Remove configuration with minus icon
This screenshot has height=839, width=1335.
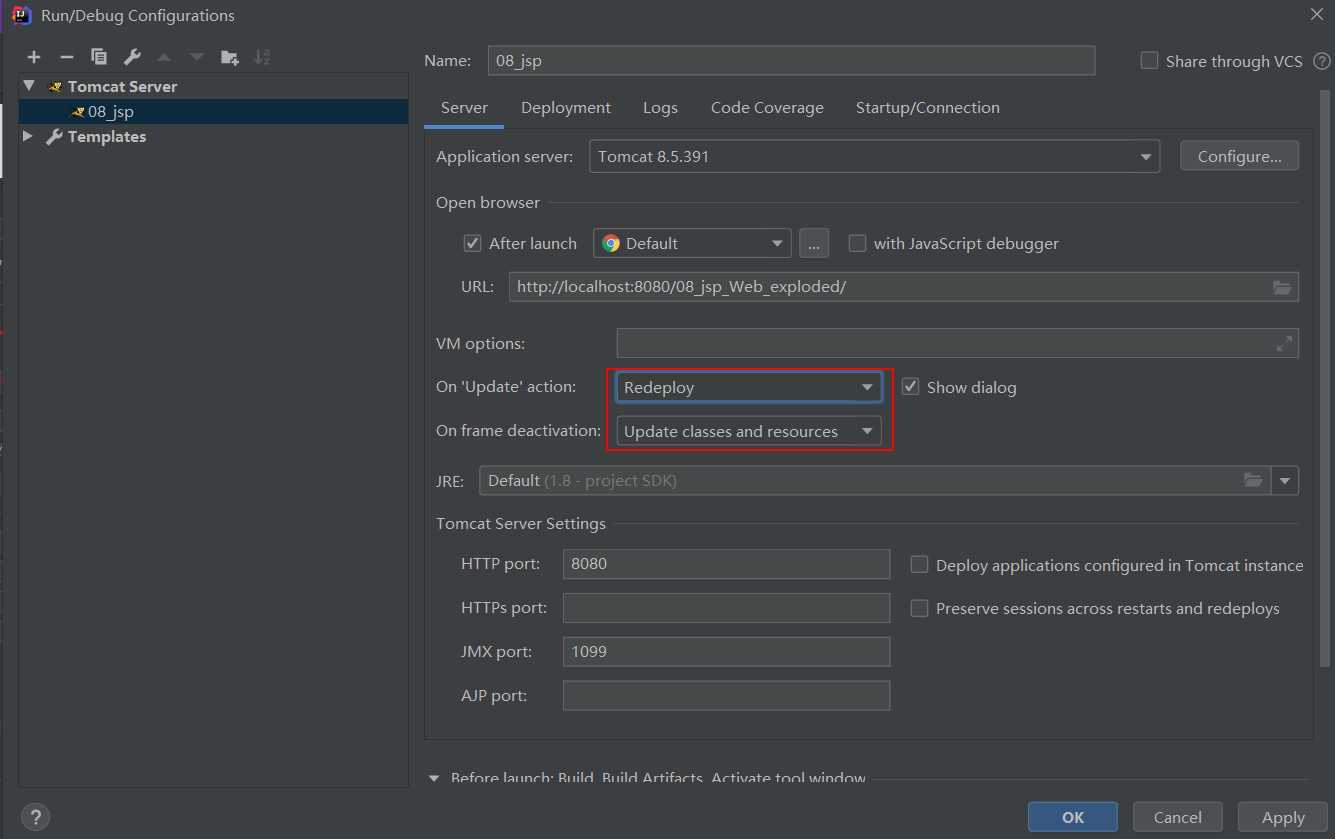pyautogui.click(x=66, y=57)
